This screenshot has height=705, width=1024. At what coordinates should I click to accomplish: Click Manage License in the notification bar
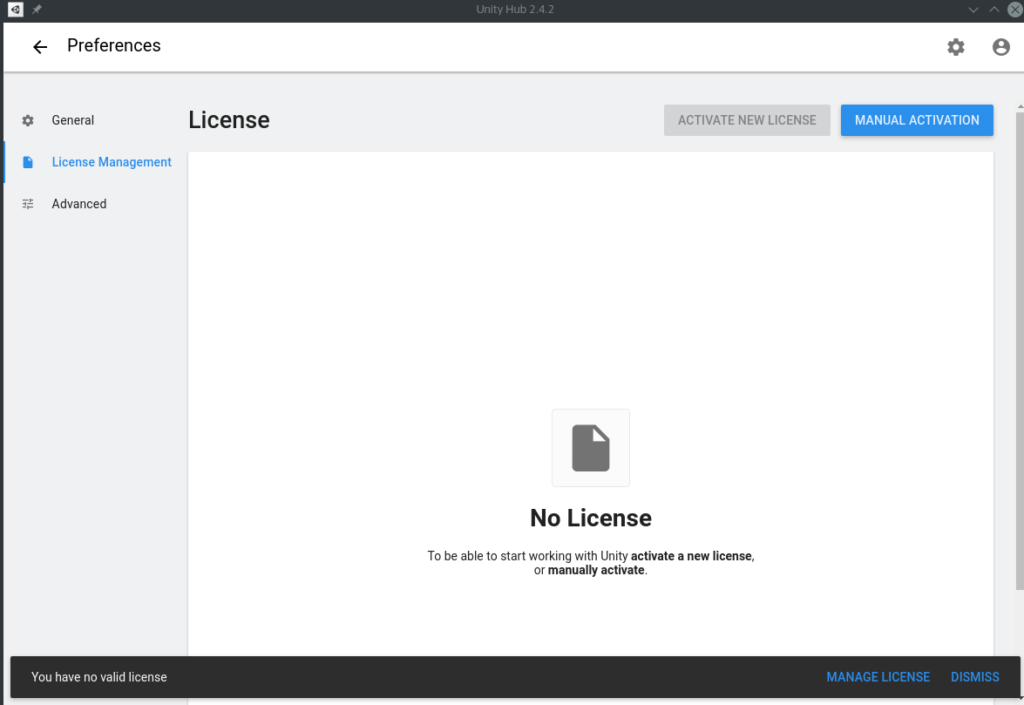coord(878,677)
